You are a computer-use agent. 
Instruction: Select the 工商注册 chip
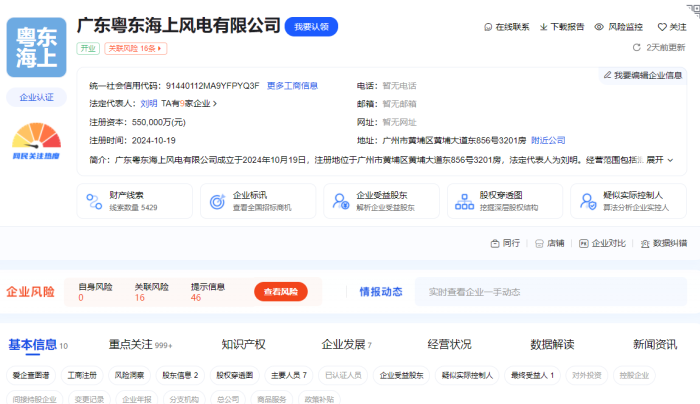tap(82, 375)
